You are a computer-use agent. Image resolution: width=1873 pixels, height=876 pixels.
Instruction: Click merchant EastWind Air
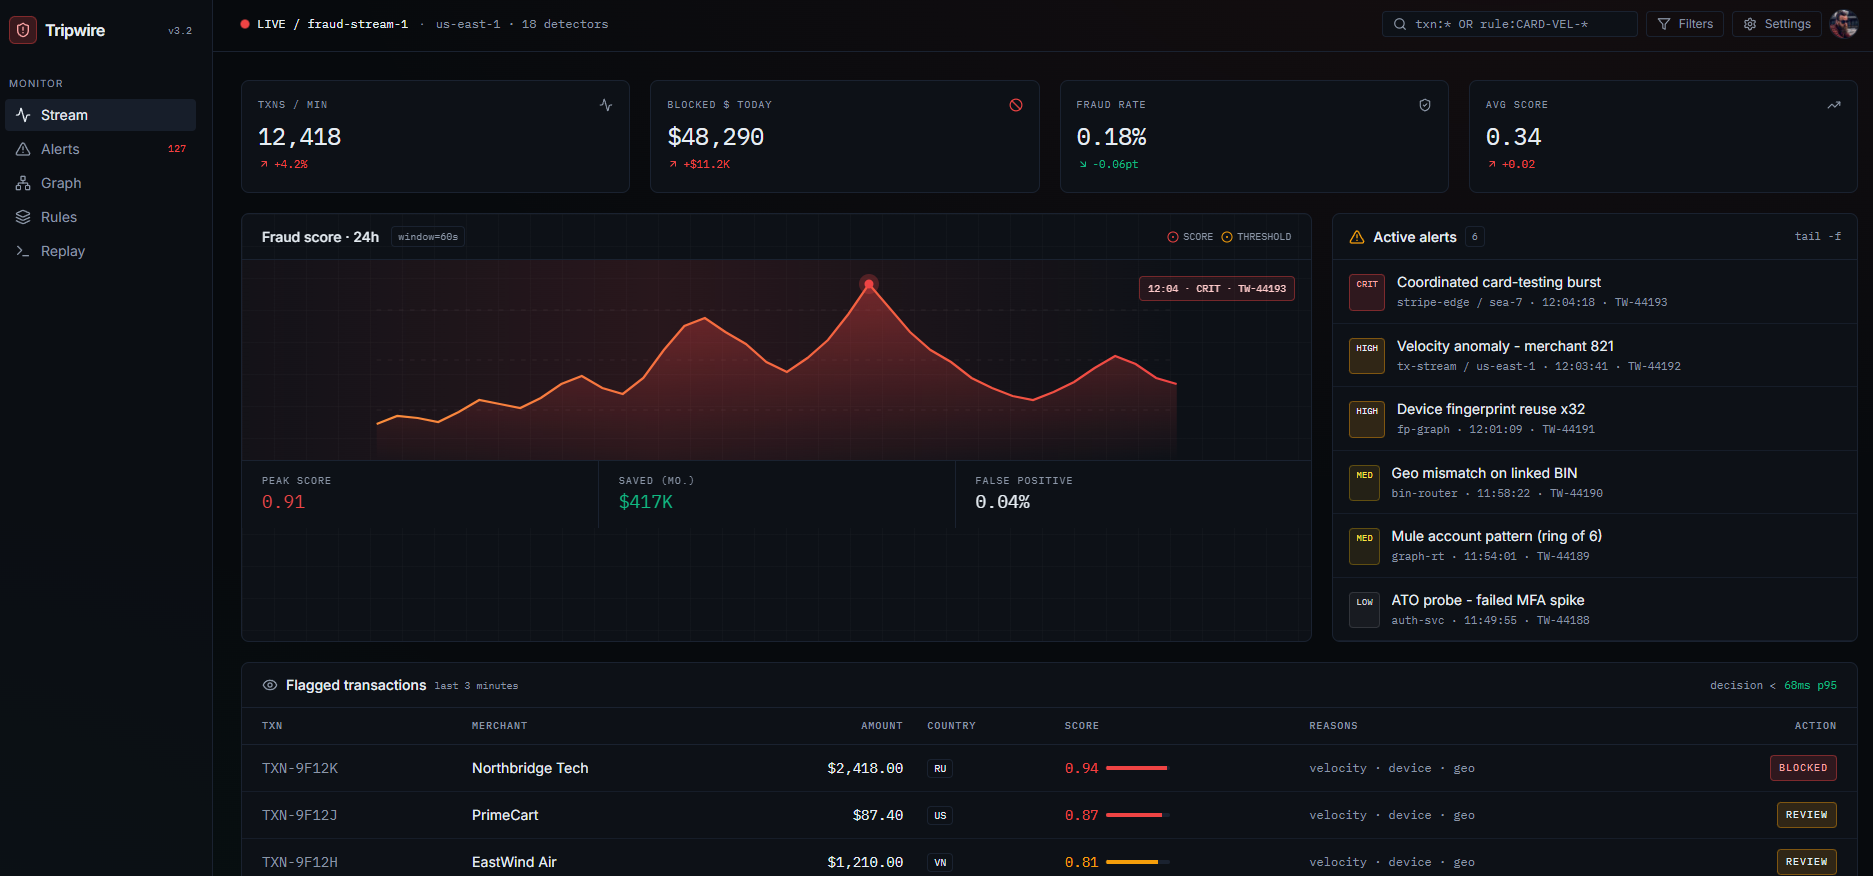coord(514,862)
